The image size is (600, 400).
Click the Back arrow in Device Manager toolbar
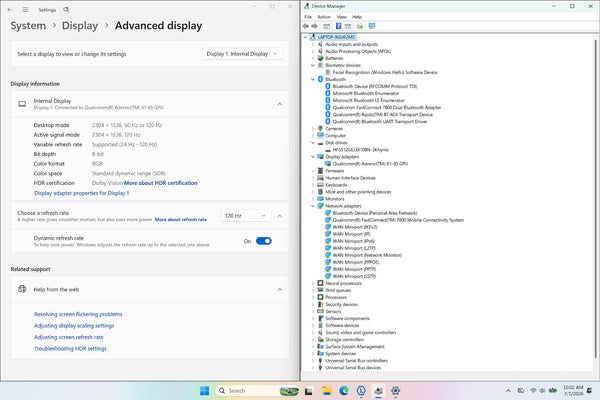(306, 26)
